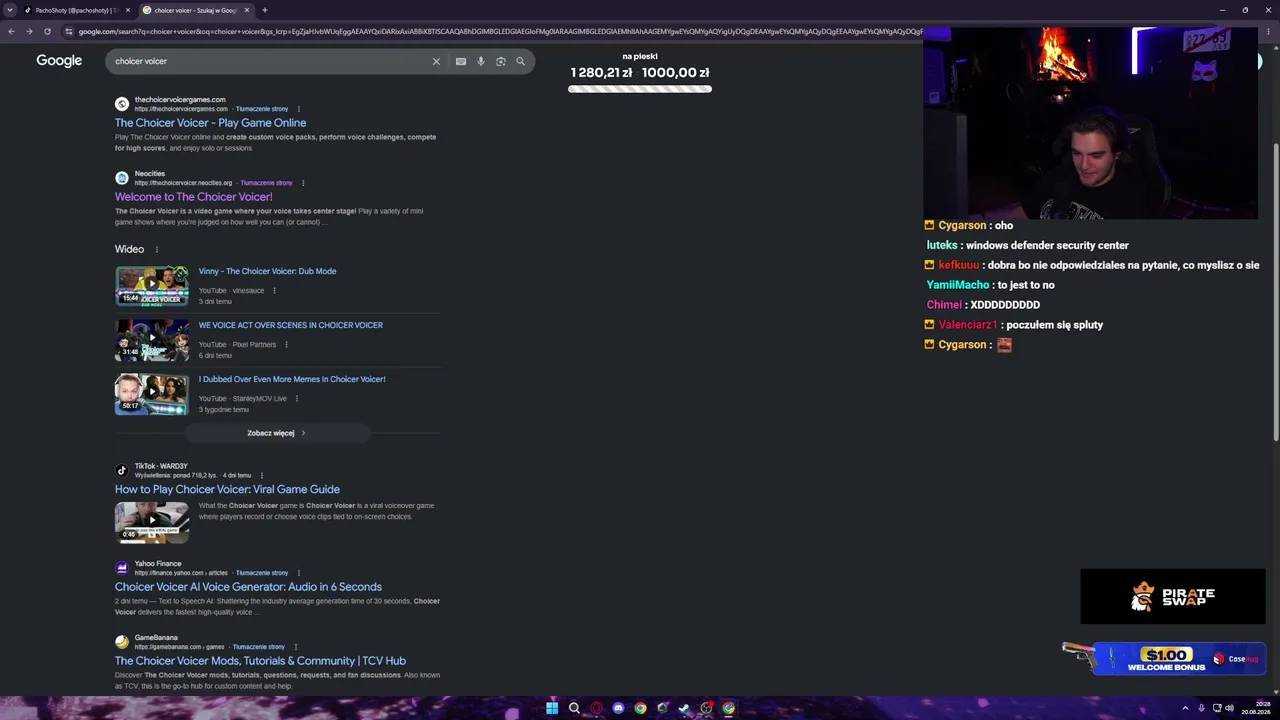
Task: View site information icon in the address bar
Action: 69,31
